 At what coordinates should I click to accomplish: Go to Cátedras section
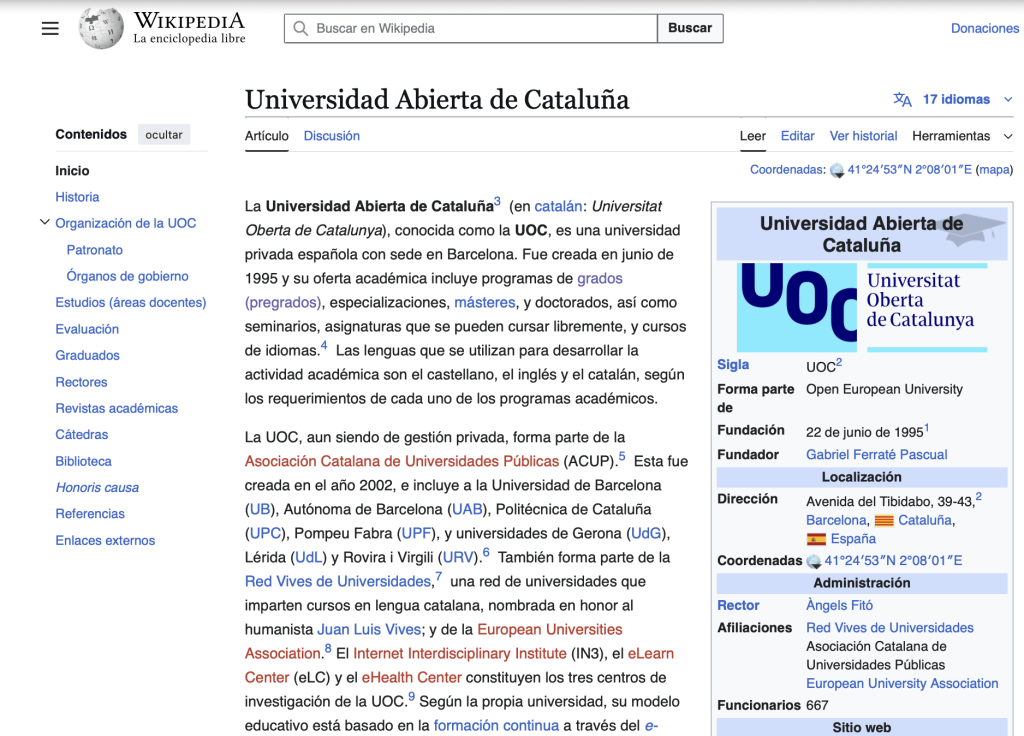click(x=82, y=434)
